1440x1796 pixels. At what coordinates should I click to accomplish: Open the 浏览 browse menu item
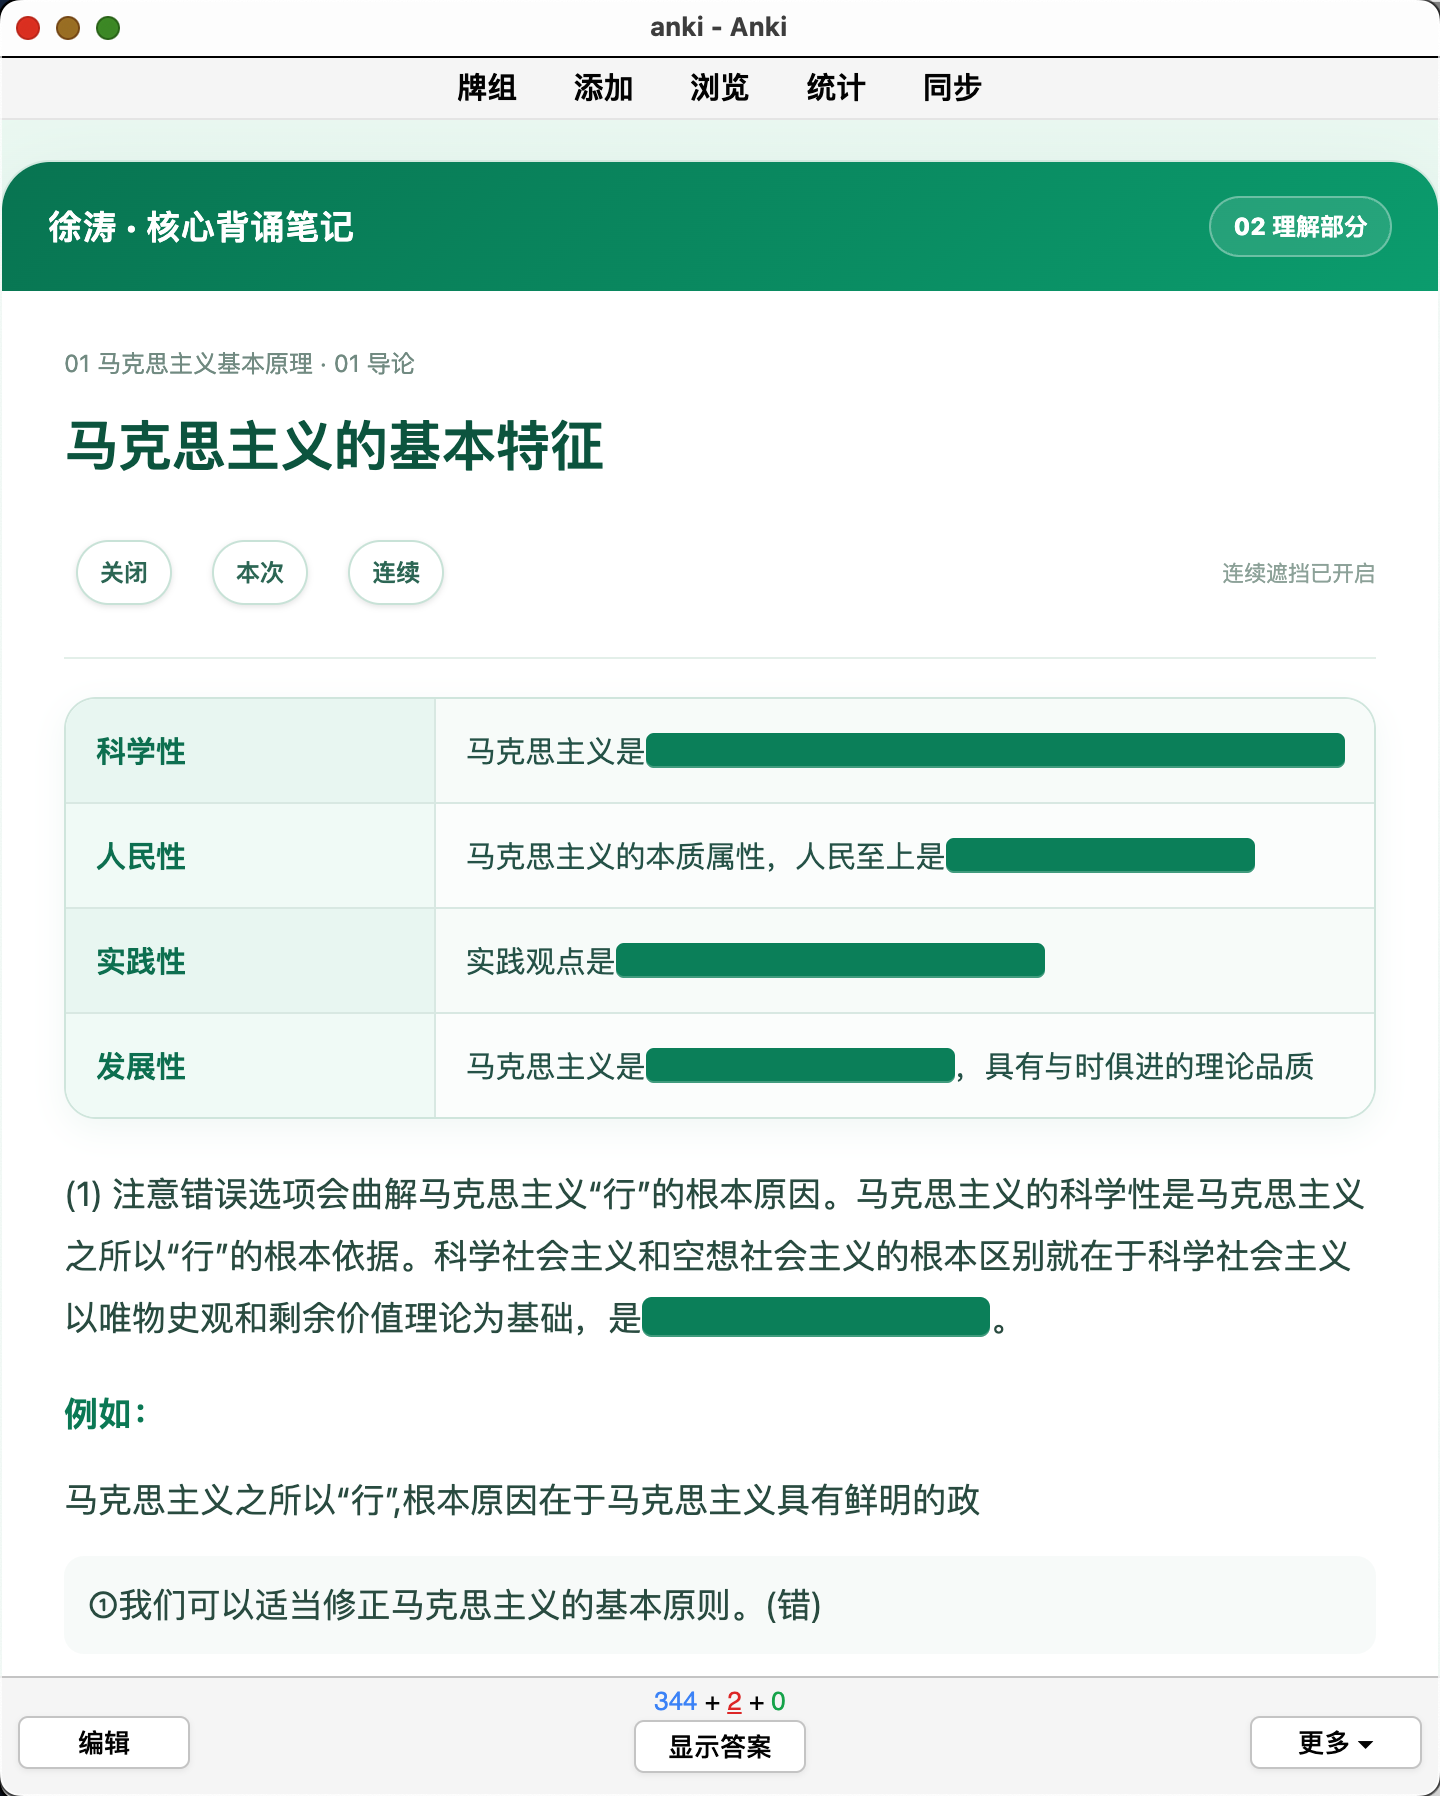[x=719, y=88]
